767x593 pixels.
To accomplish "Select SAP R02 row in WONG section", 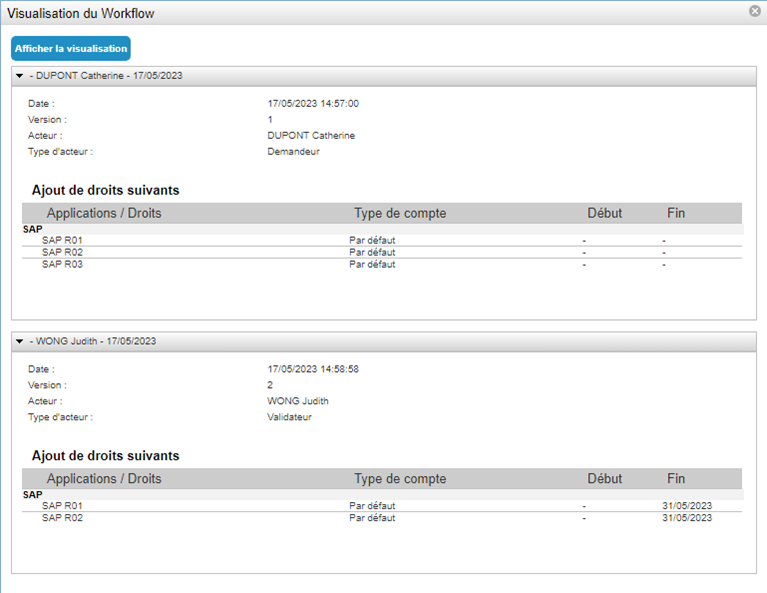I will tap(382, 518).
